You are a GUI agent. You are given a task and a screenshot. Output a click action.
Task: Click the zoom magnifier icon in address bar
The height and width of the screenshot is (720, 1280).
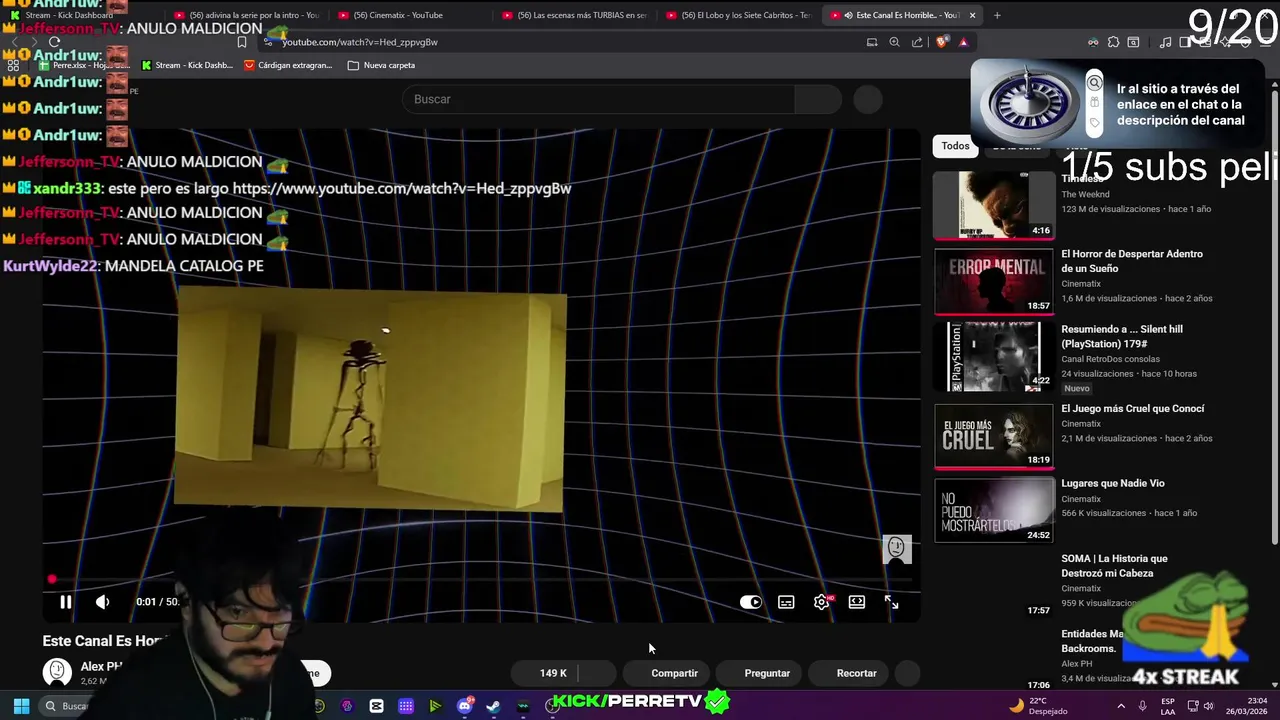pos(894,42)
